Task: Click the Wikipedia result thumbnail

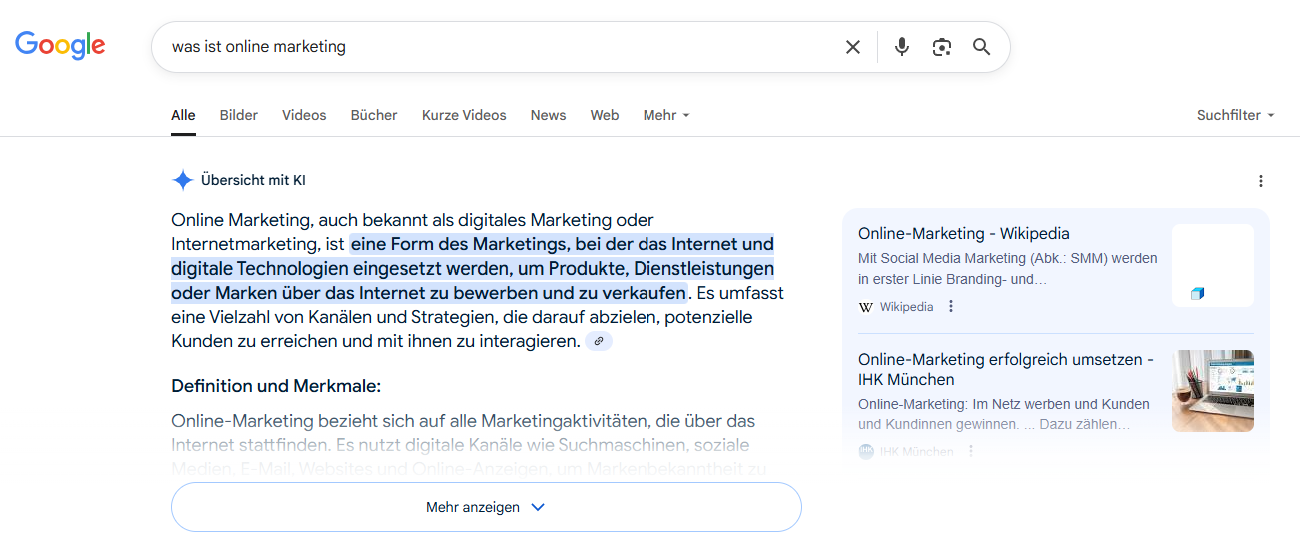Action: (1213, 265)
